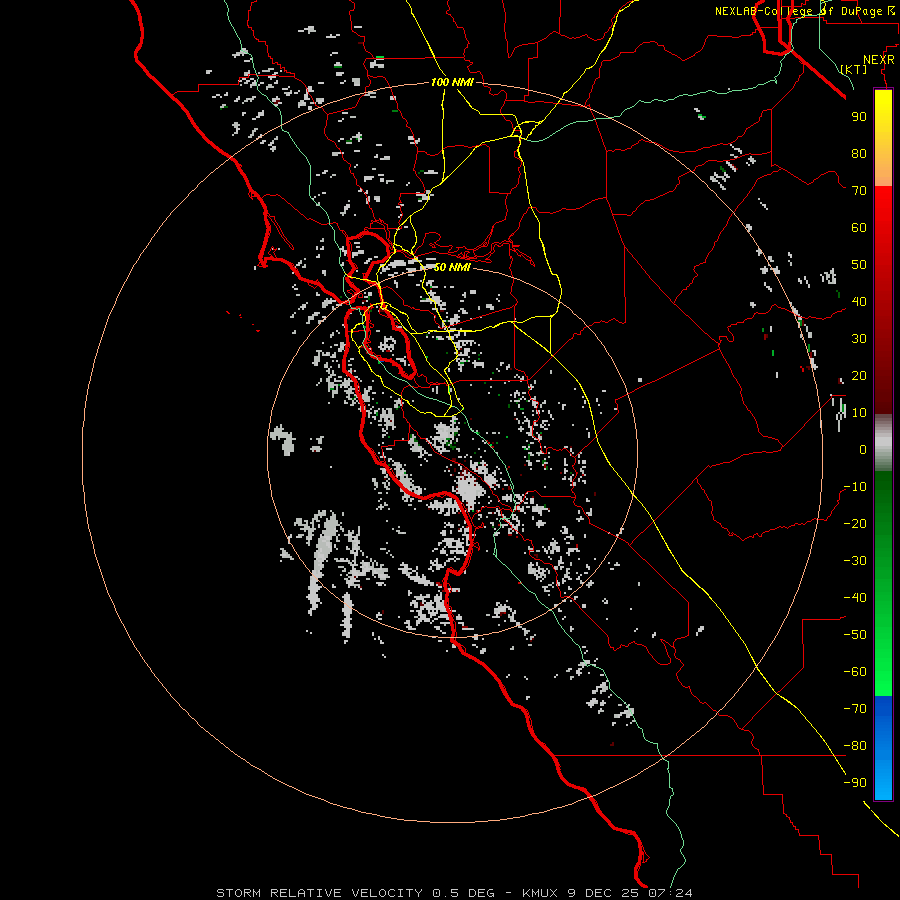Click the "30" velocity scale label

[x=859, y=339]
